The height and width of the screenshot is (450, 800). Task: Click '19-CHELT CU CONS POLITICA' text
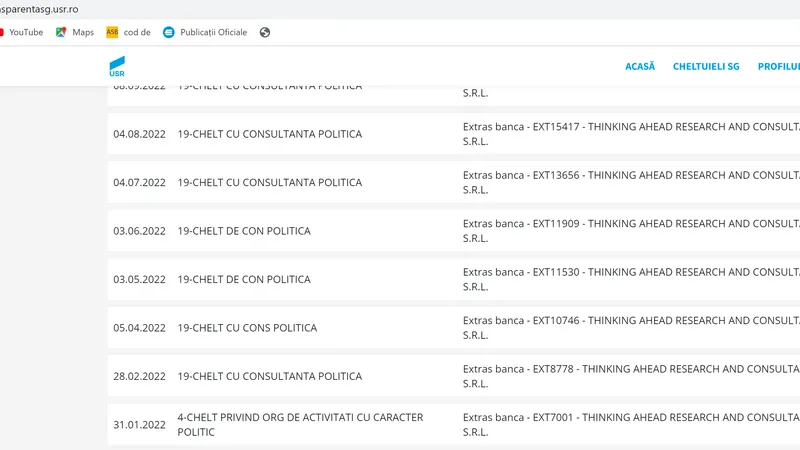247,328
